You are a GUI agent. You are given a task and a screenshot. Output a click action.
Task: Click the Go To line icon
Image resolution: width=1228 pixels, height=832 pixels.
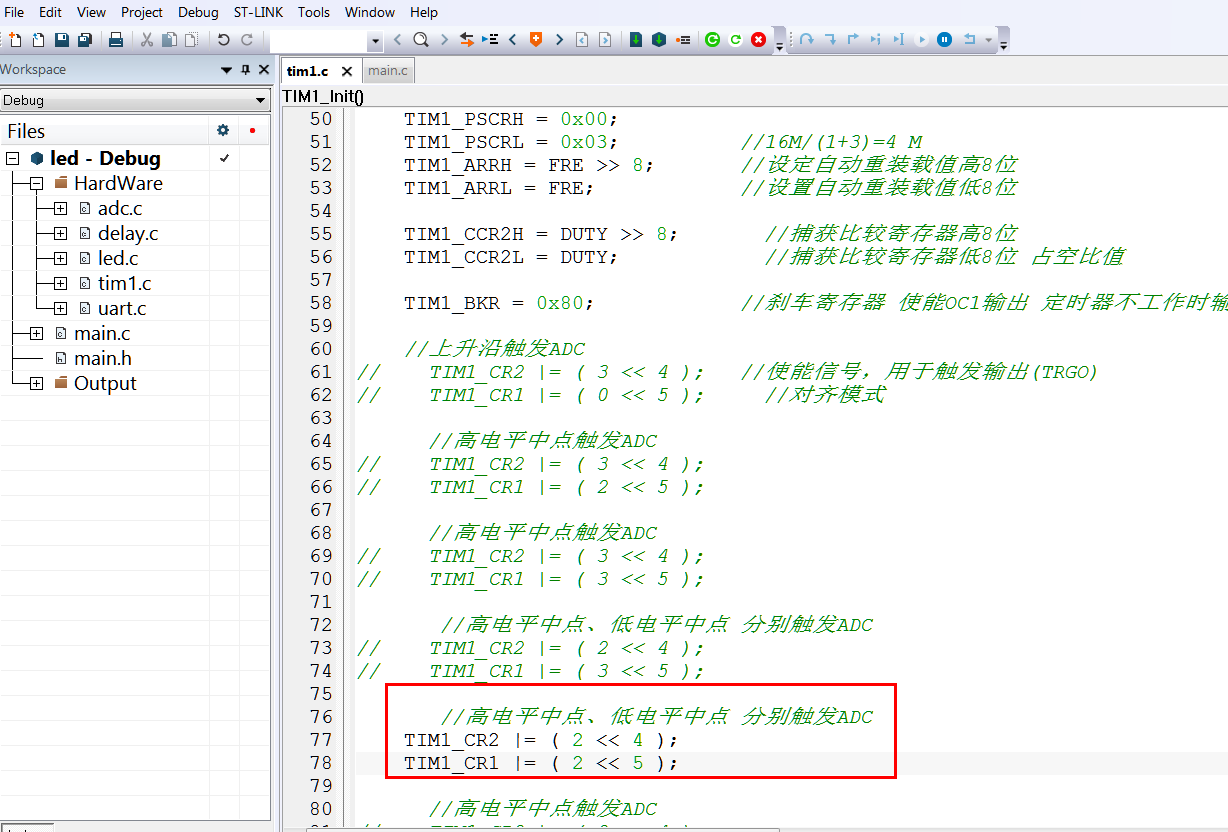(x=490, y=40)
